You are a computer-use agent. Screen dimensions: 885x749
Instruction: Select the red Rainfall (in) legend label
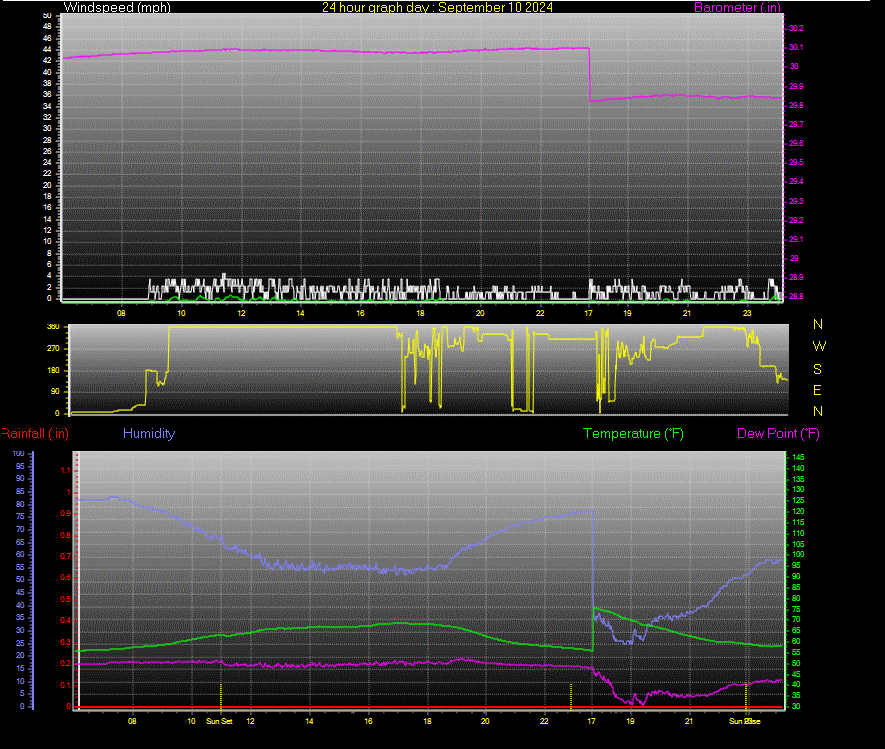pos(35,433)
